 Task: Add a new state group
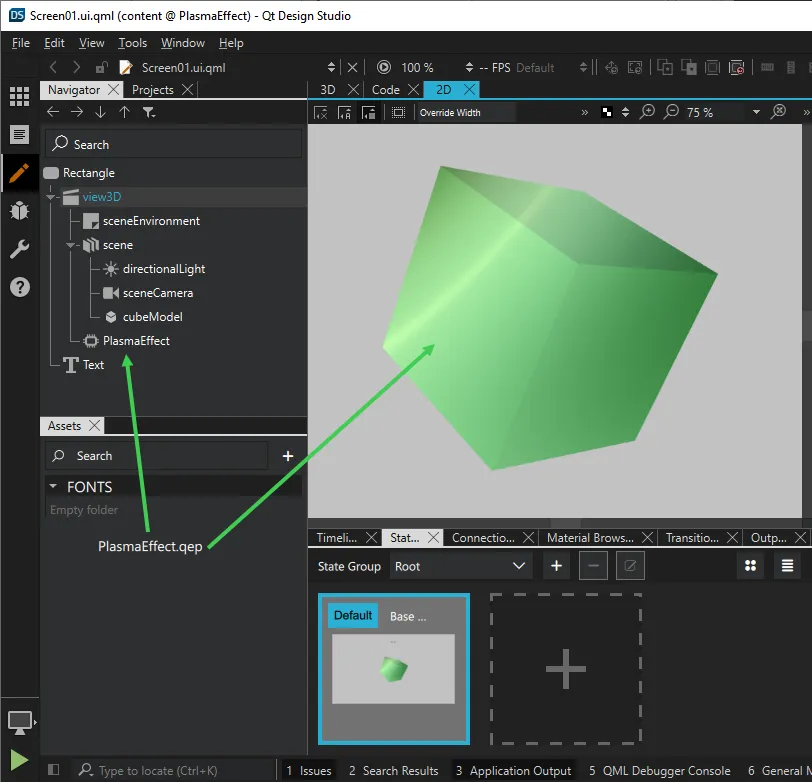point(556,566)
